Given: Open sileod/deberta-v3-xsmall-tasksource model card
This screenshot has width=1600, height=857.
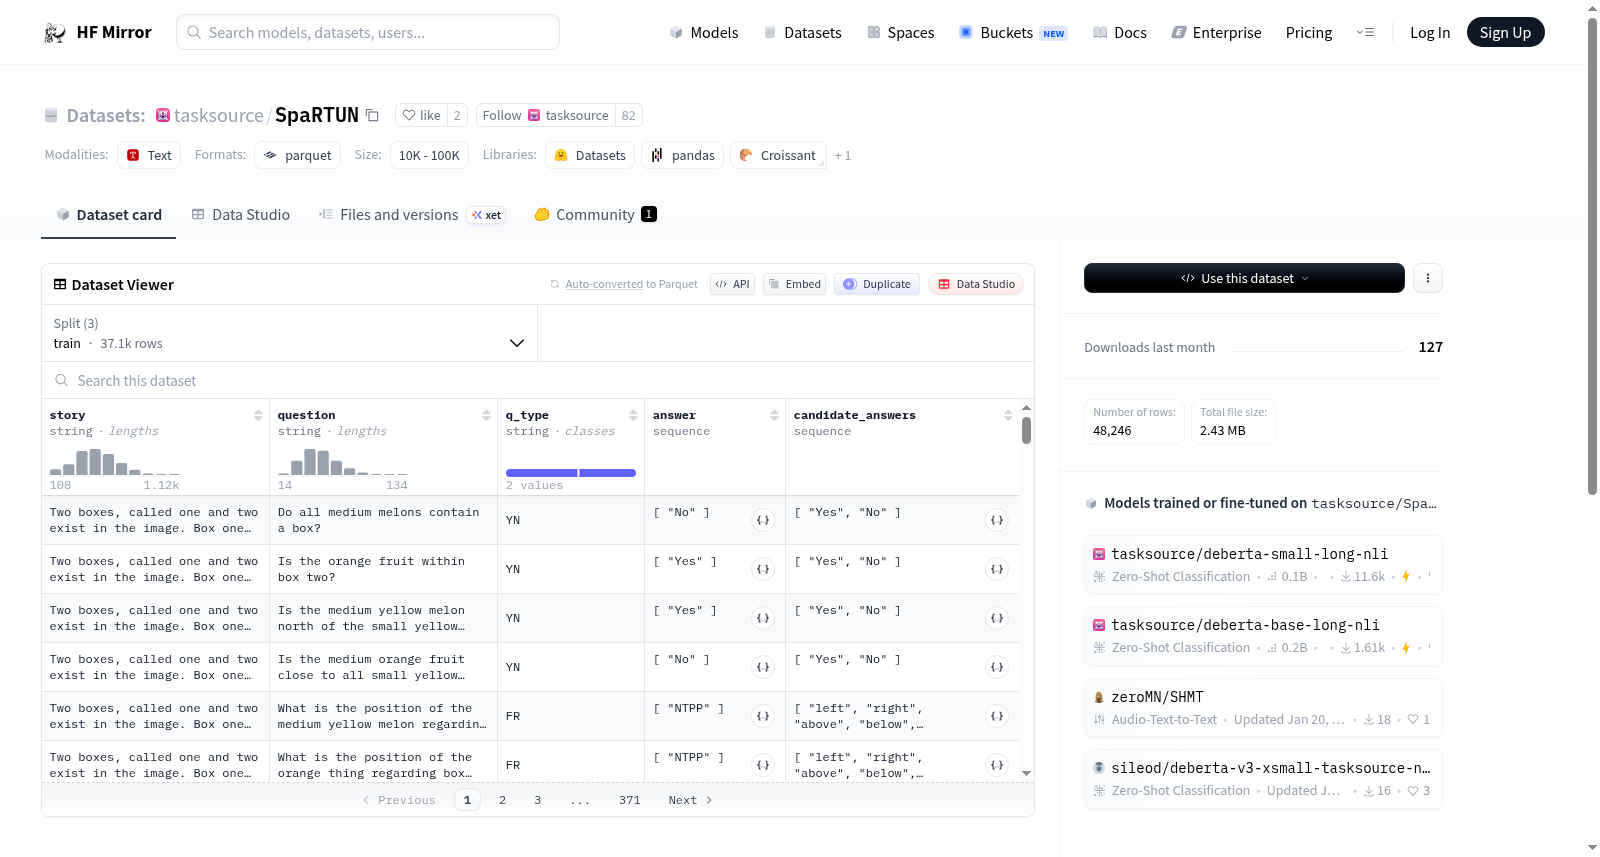Looking at the screenshot, I should (1263, 779).
